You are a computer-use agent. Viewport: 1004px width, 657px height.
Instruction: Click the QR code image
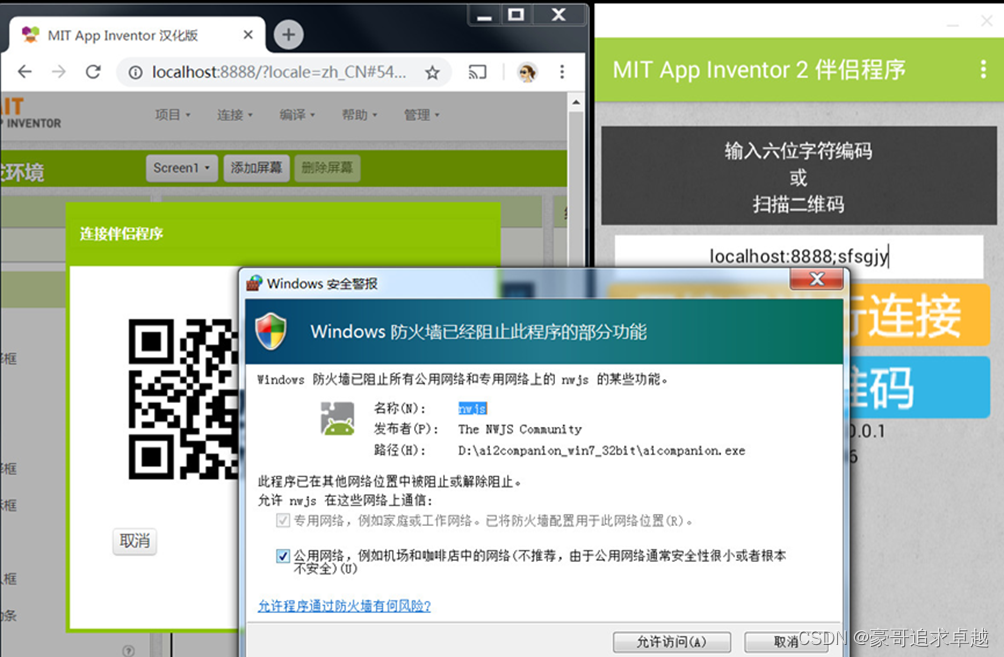point(182,399)
